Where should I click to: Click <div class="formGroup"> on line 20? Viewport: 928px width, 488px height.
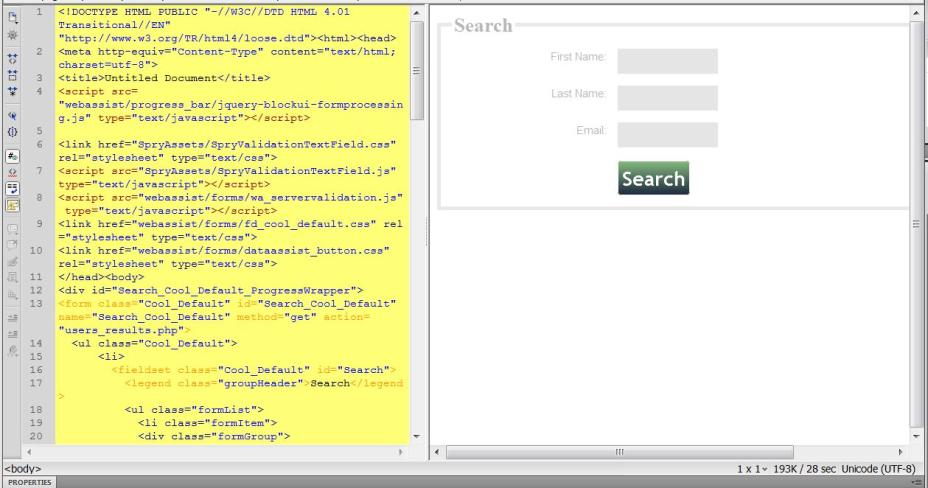(214, 437)
